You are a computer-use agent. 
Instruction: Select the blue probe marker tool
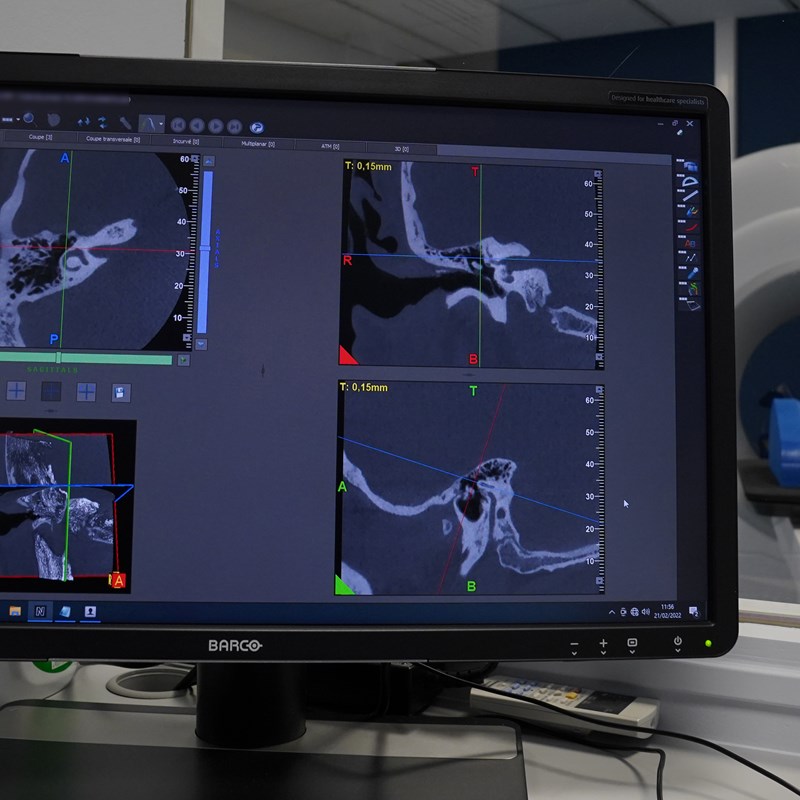(x=691, y=272)
